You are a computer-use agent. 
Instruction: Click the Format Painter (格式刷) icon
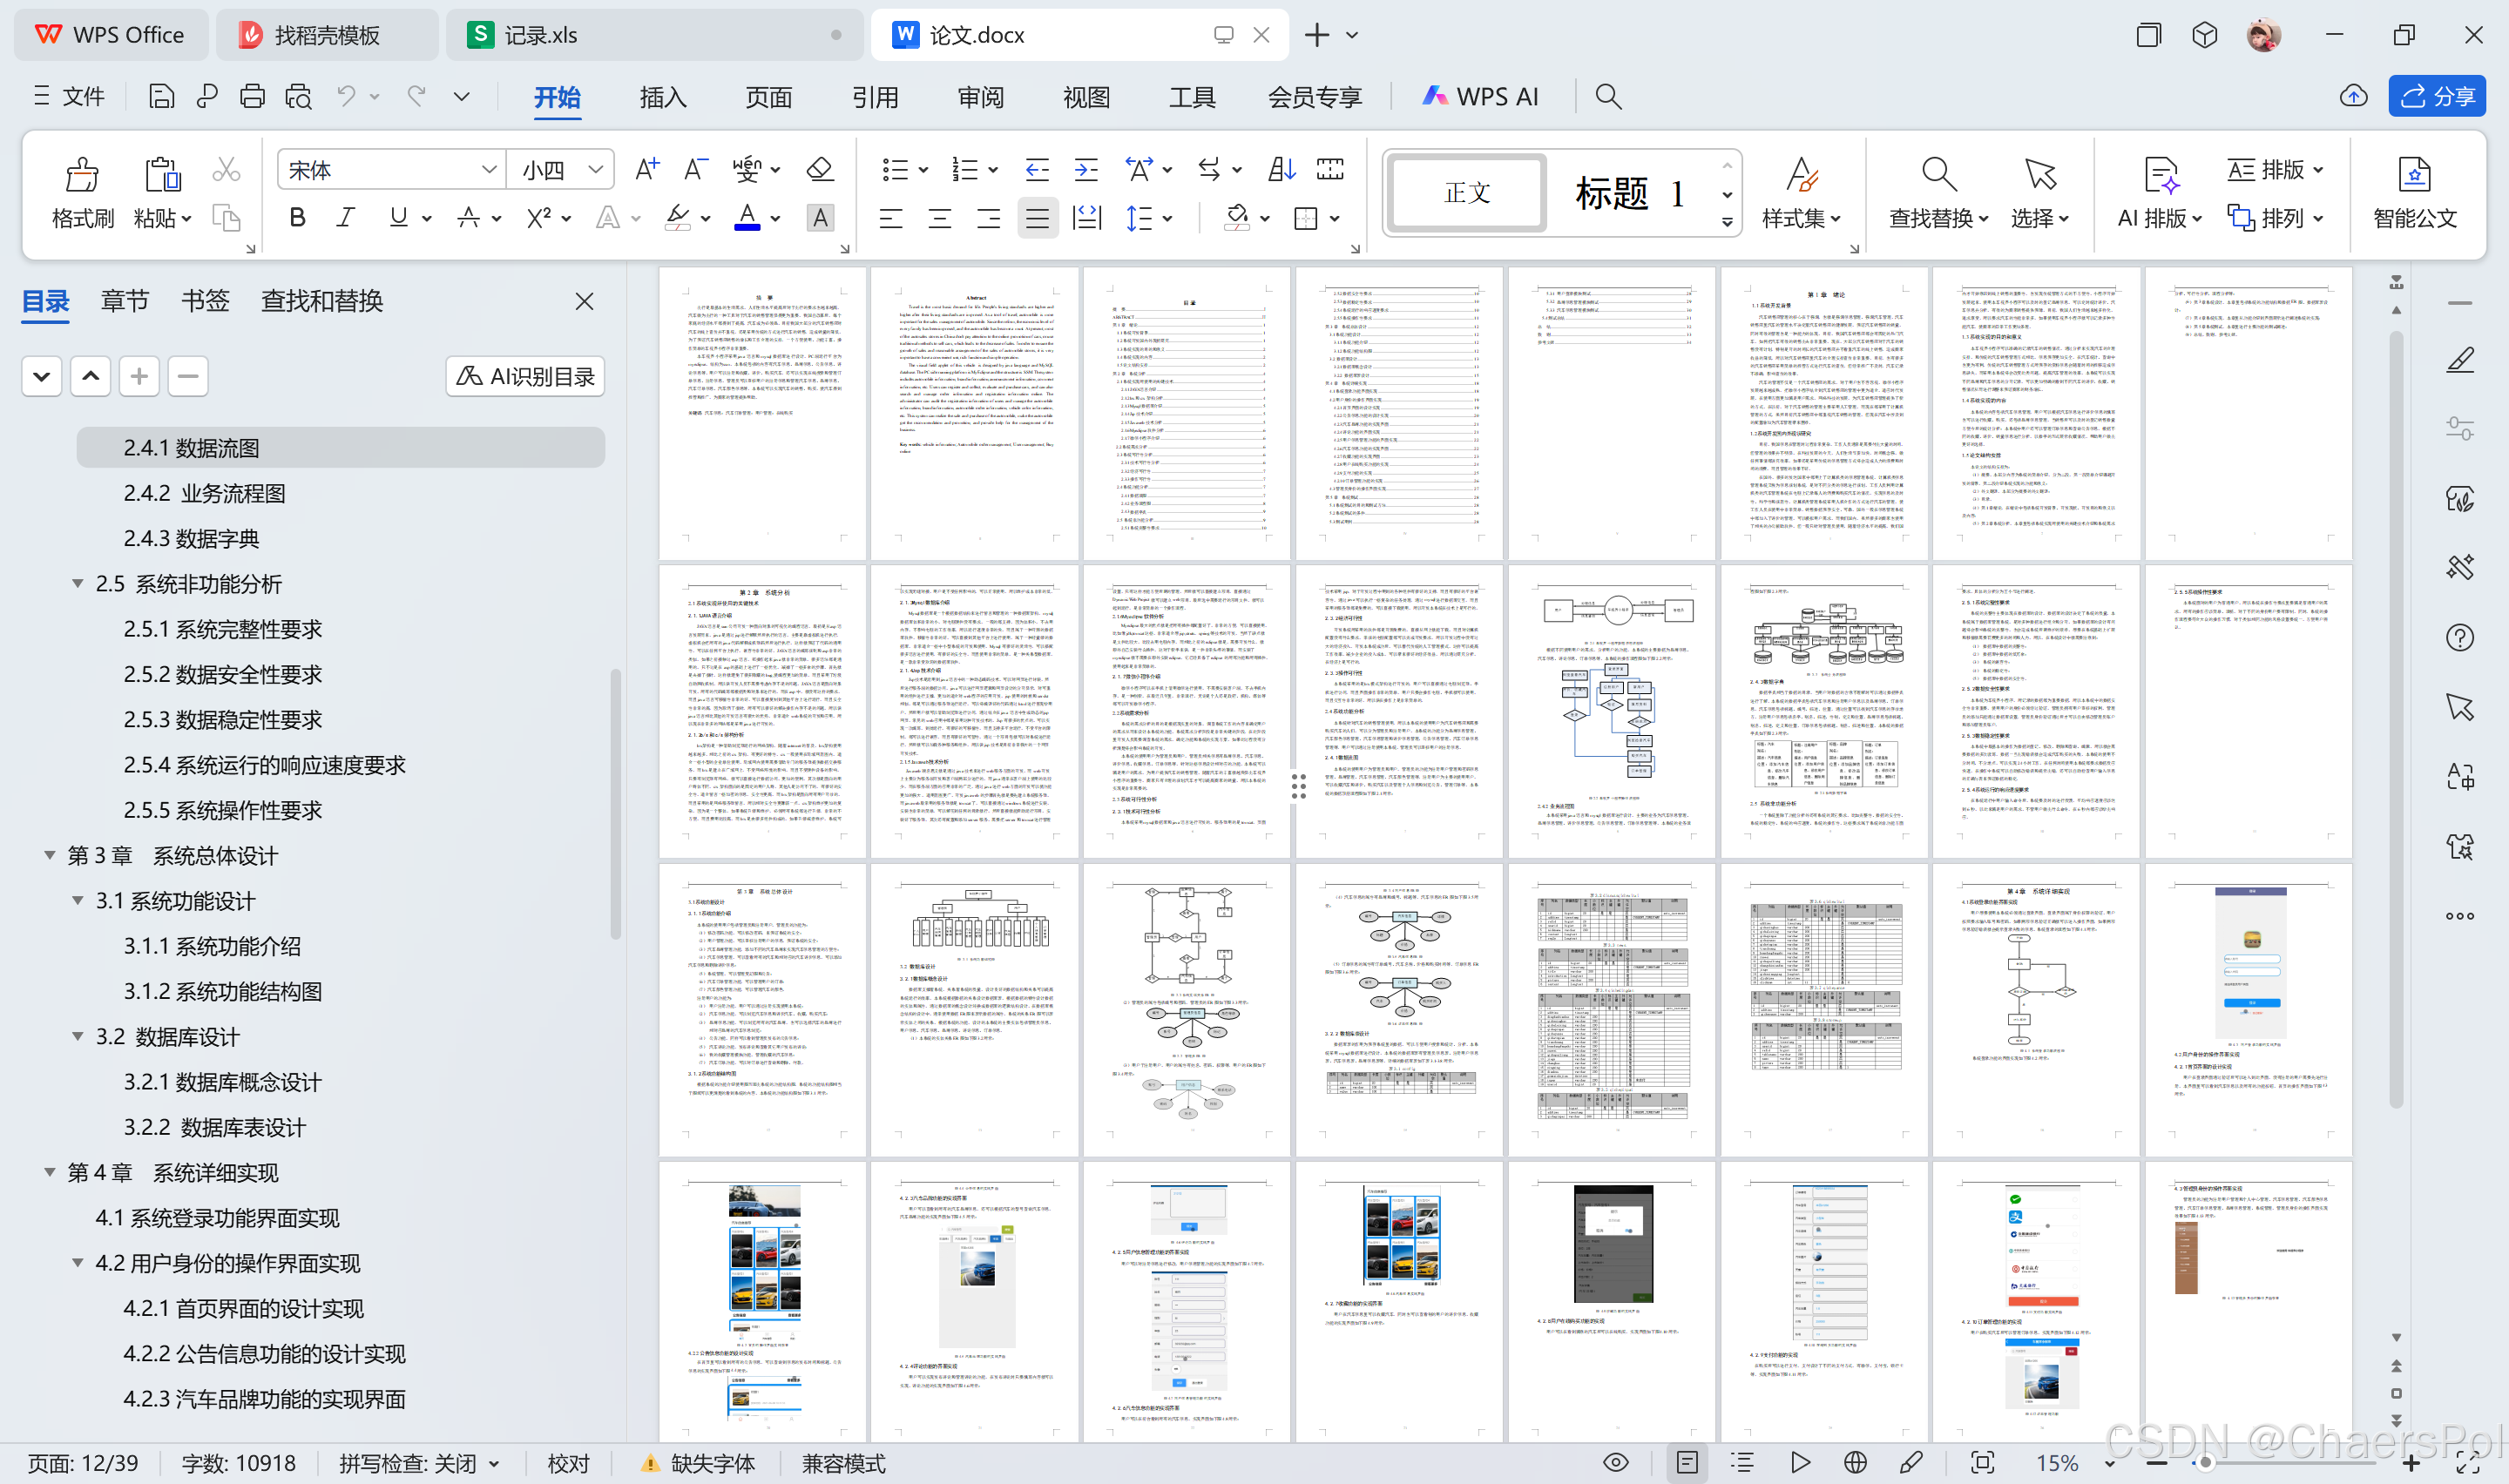(83, 174)
